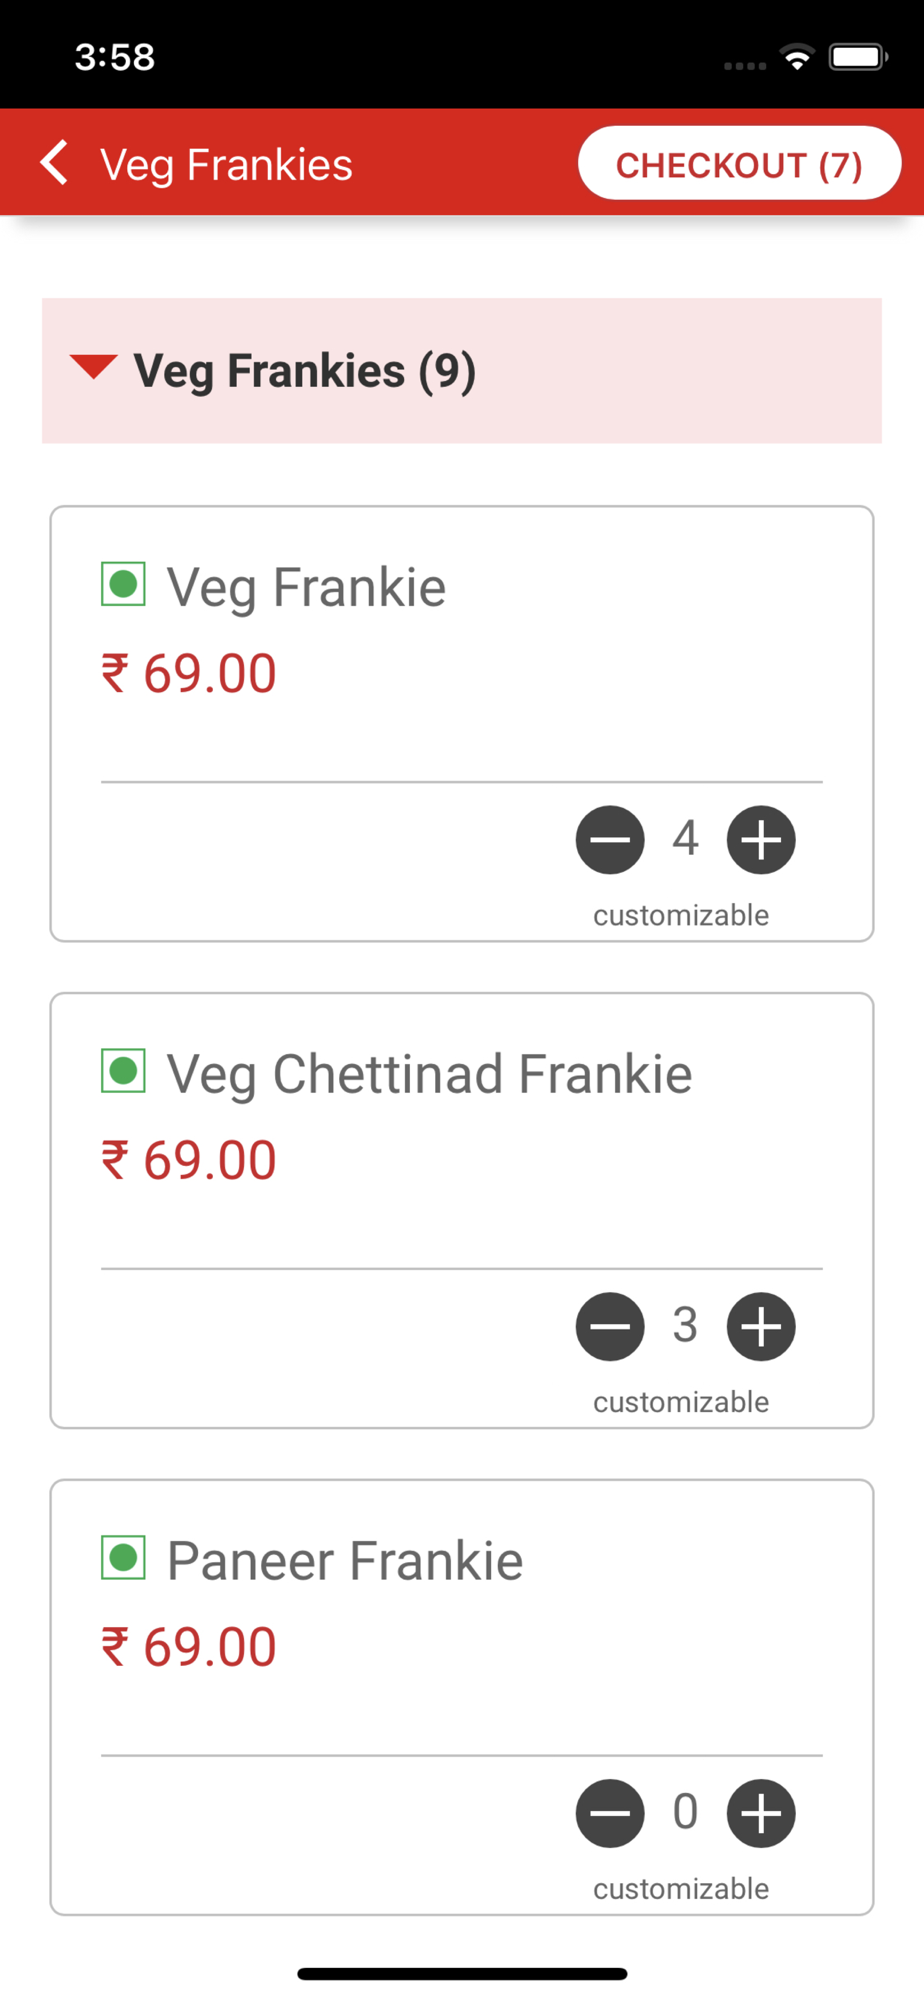Go back using the header chevron
The width and height of the screenshot is (924, 2000).
pos(55,163)
